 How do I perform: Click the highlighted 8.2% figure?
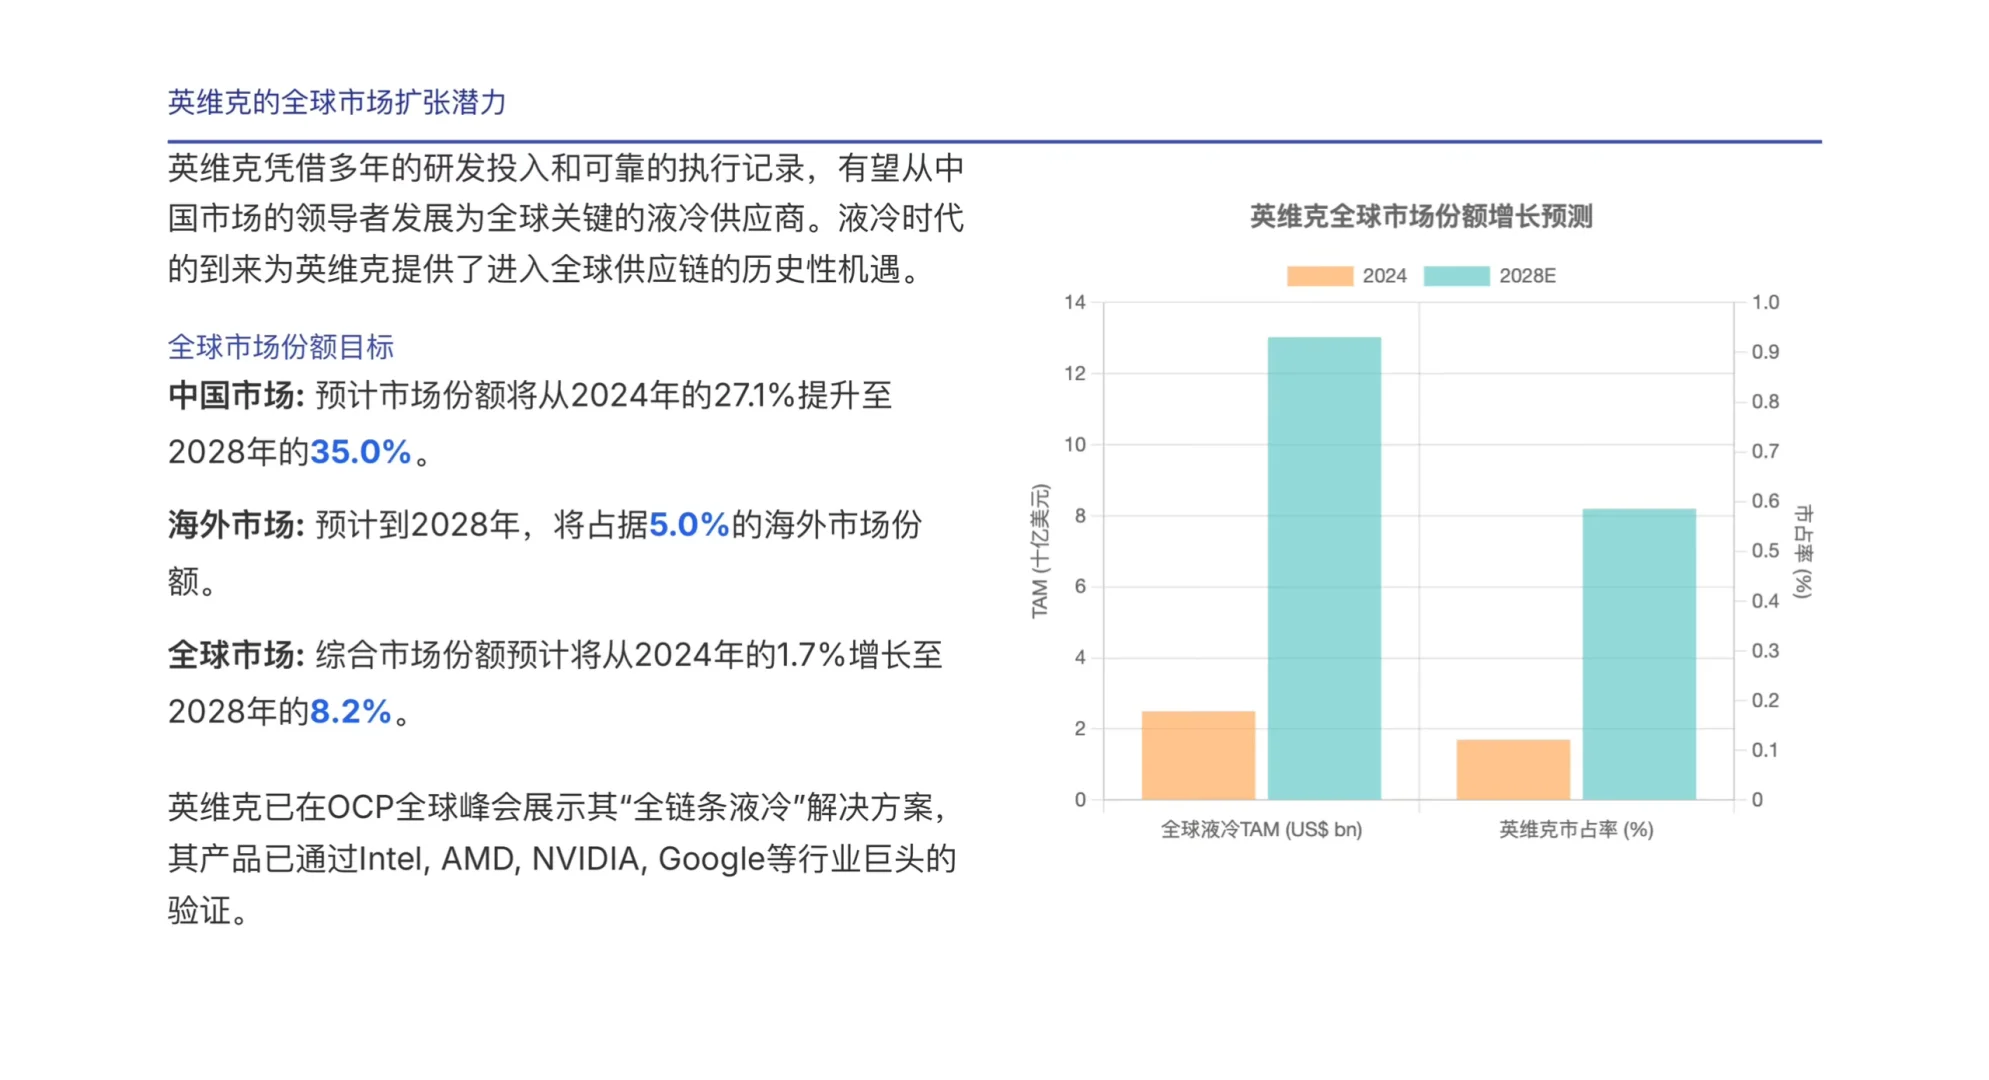point(350,712)
